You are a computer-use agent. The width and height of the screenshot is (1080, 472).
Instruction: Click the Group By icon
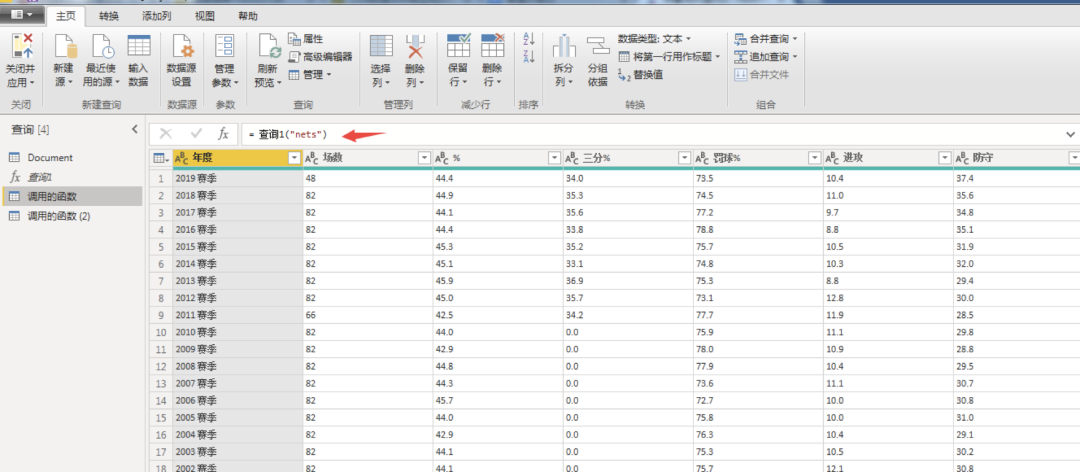[597, 47]
